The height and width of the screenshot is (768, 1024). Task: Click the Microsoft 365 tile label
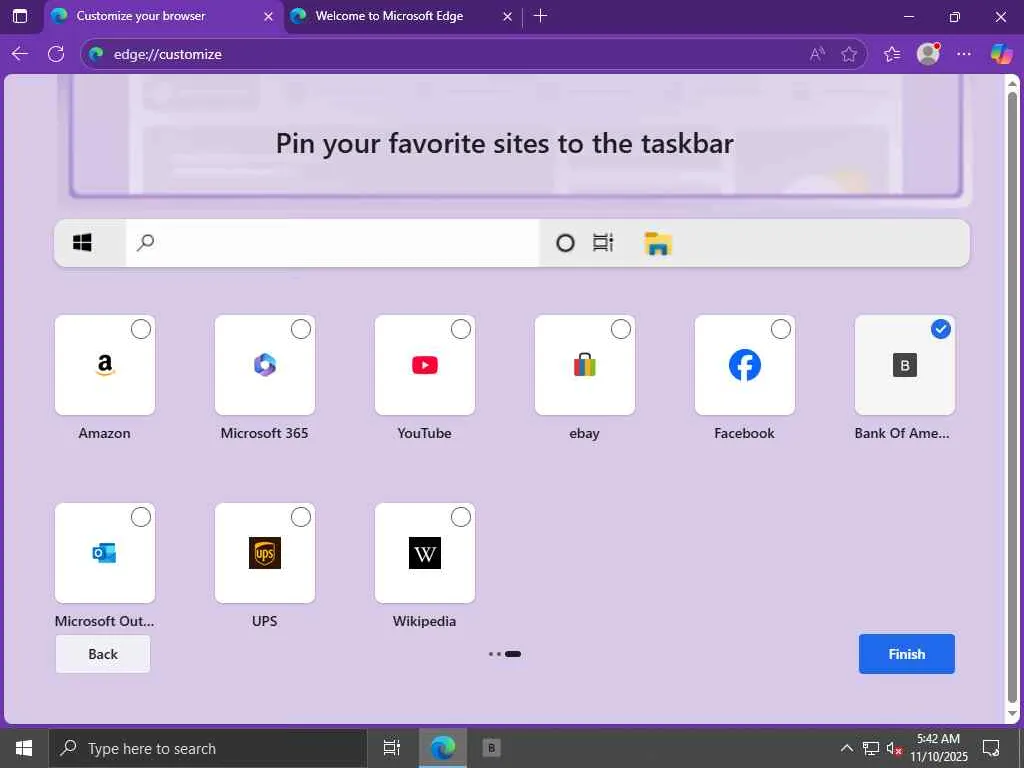click(x=264, y=433)
